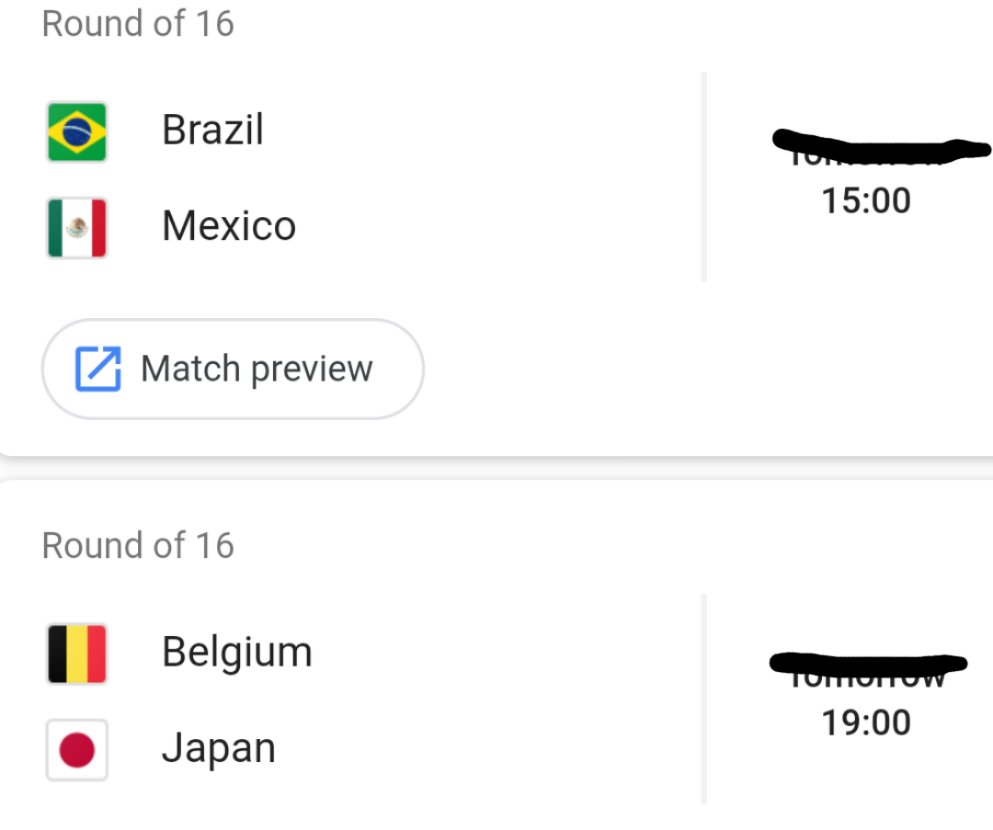Open the Match preview button
The width and height of the screenshot is (993, 830).
[x=232, y=369]
